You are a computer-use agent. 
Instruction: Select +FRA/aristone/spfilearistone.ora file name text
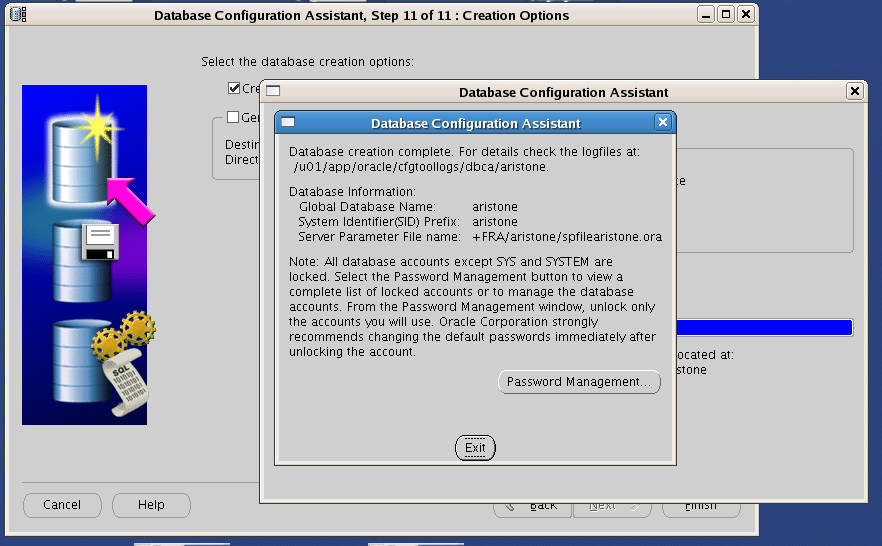(x=567, y=237)
